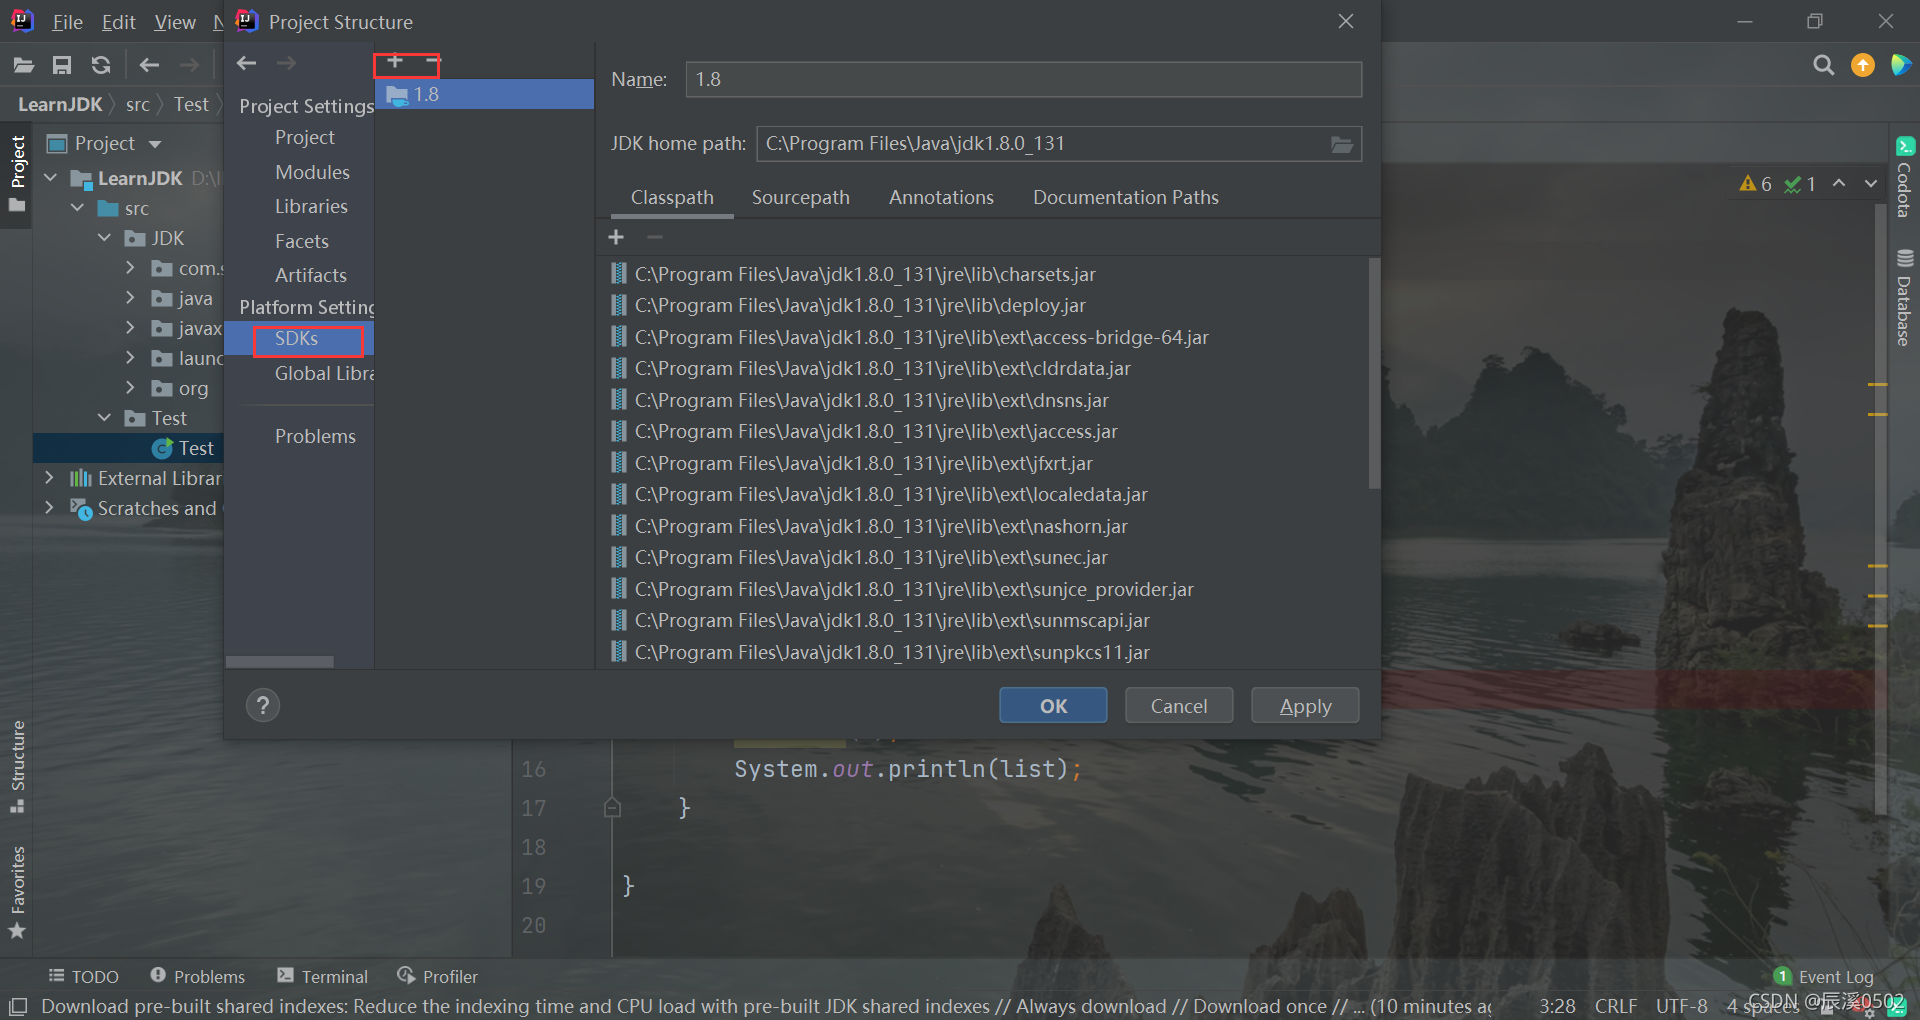1920x1020 pixels.
Task: Click the warnings count indicator
Action: click(x=1756, y=184)
